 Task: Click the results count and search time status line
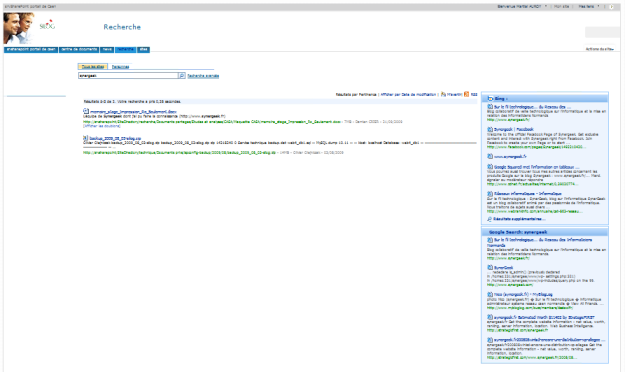point(132,101)
